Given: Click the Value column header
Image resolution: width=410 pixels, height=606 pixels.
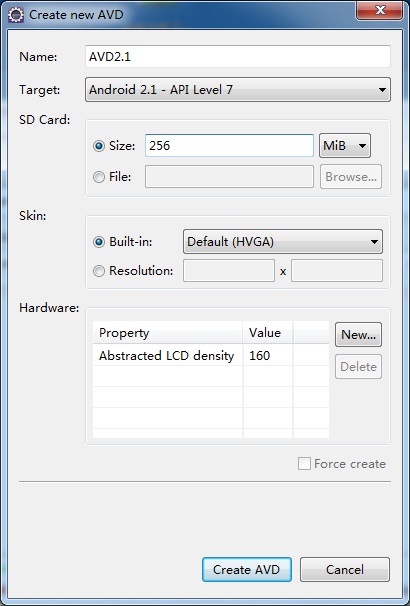Looking at the screenshot, I should pos(267,333).
